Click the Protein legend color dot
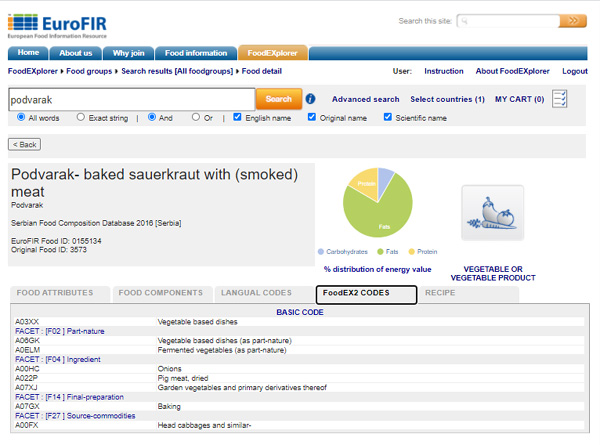This screenshot has width=600, height=445. 411,251
